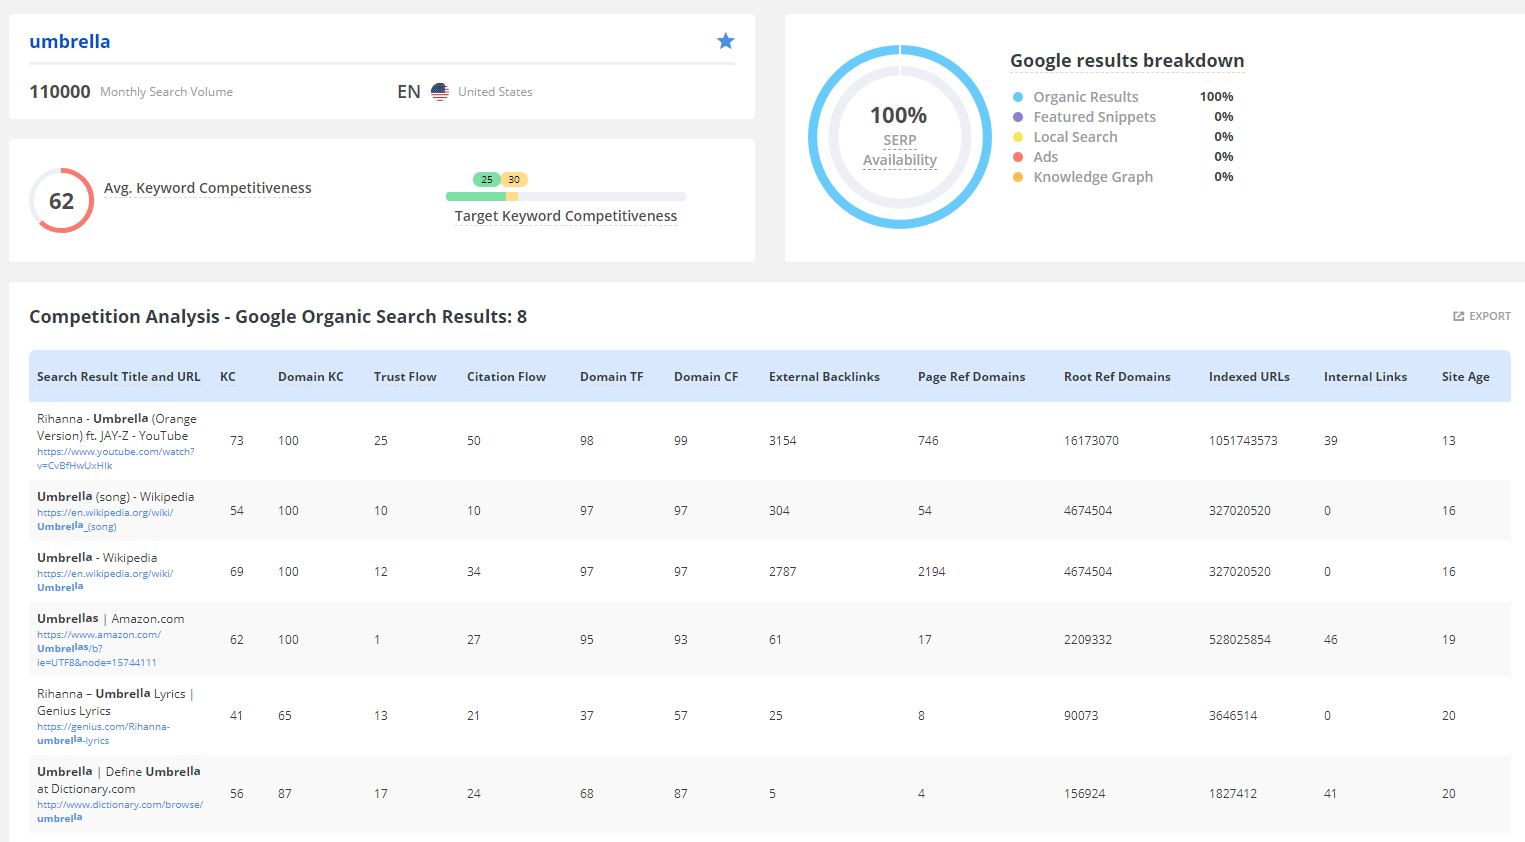Screen dimensions: 1525x842
Task: Click Umbrella (song) - Wikipedia title
Action: pyautogui.click(x=116, y=497)
